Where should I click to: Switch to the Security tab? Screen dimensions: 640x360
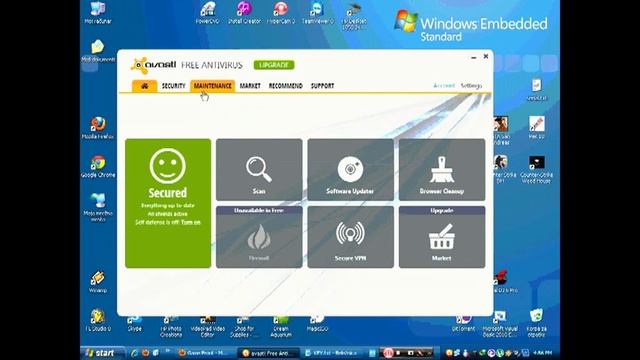click(173, 86)
